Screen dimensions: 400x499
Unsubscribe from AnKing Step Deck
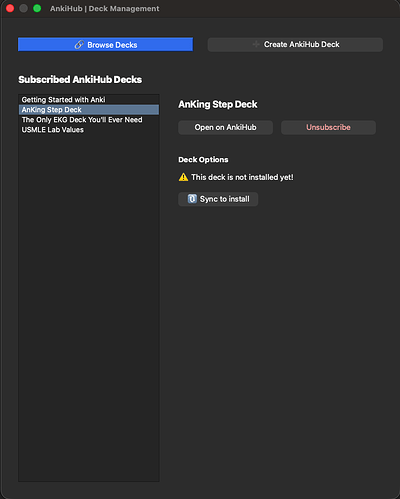pos(328,127)
